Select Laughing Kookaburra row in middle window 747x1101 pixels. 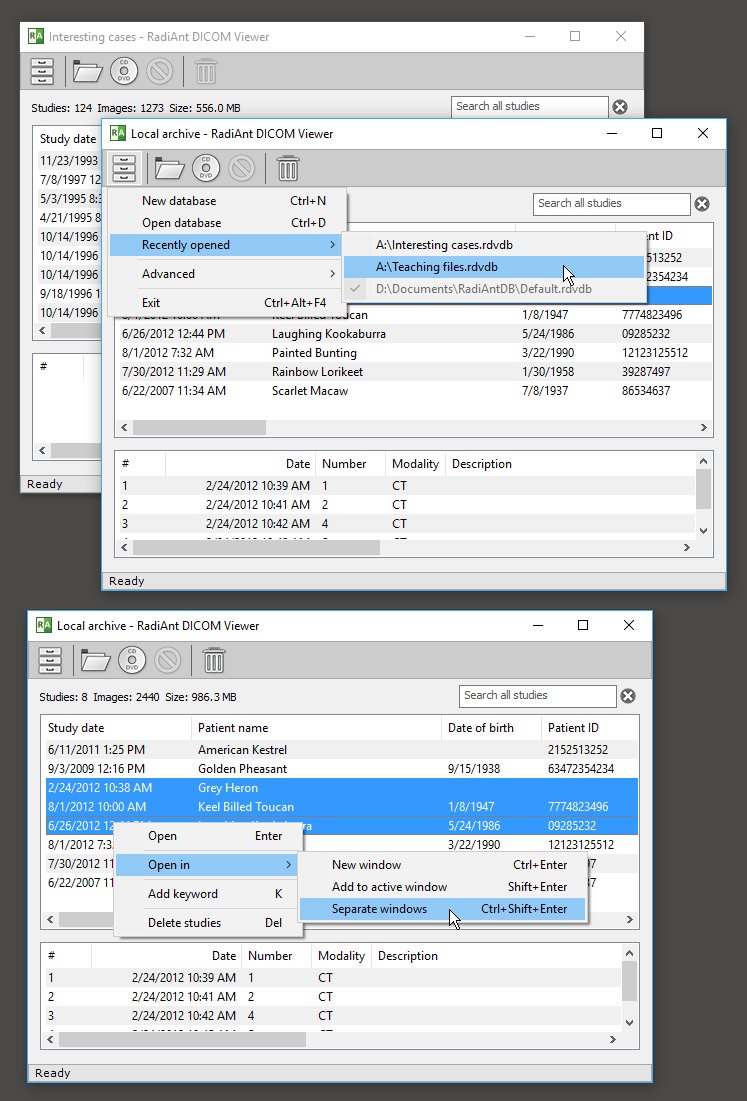point(416,334)
